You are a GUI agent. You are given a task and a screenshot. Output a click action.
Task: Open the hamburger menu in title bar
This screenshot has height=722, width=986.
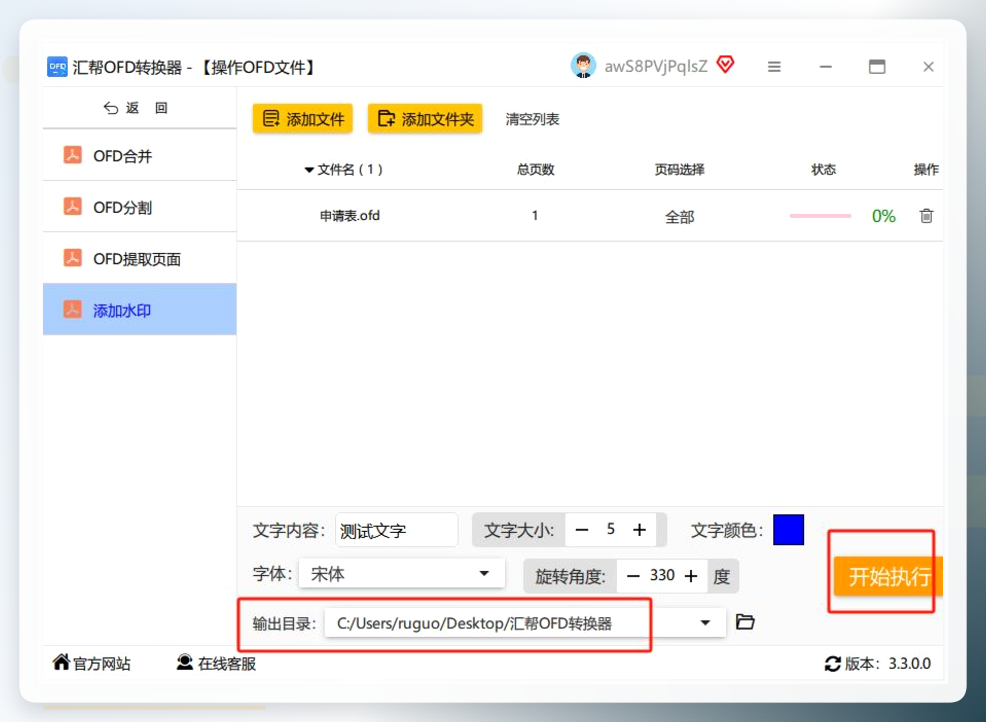pyautogui.click(x=774, y=67)
